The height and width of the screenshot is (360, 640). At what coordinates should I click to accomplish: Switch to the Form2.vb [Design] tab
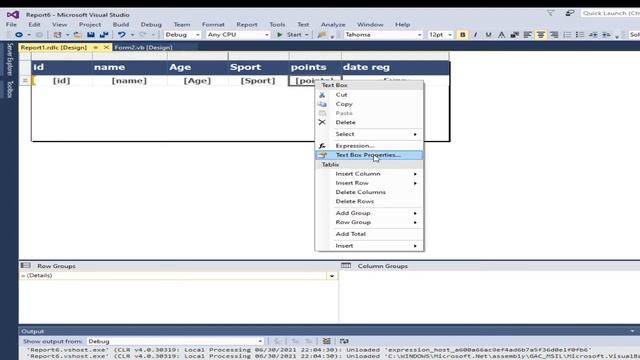[x=143, y=47]
